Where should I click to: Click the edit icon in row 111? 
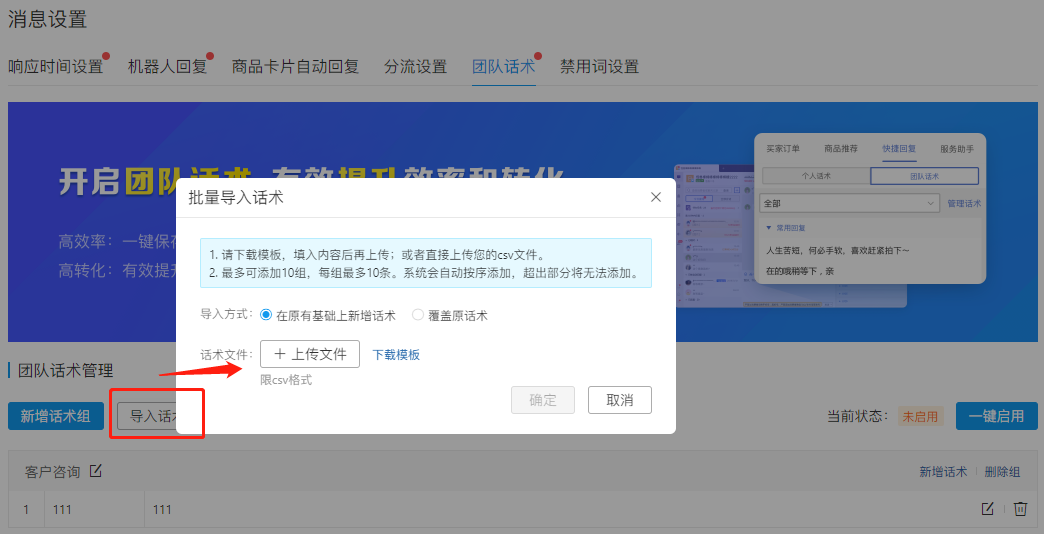click(x=987, y=509)
